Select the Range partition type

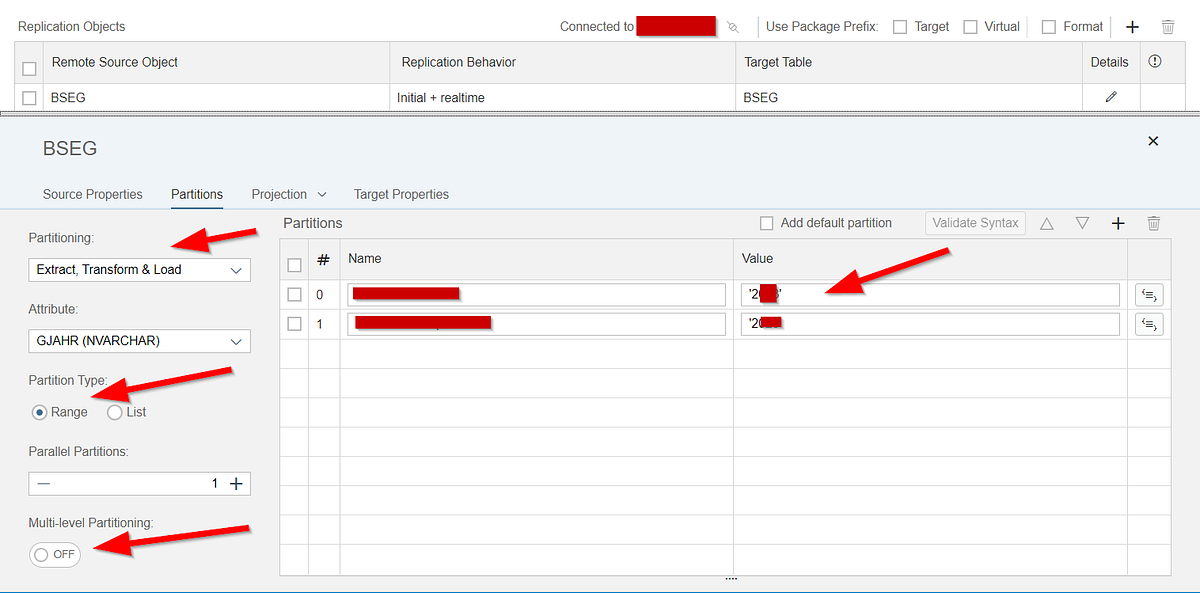[38, 412]
